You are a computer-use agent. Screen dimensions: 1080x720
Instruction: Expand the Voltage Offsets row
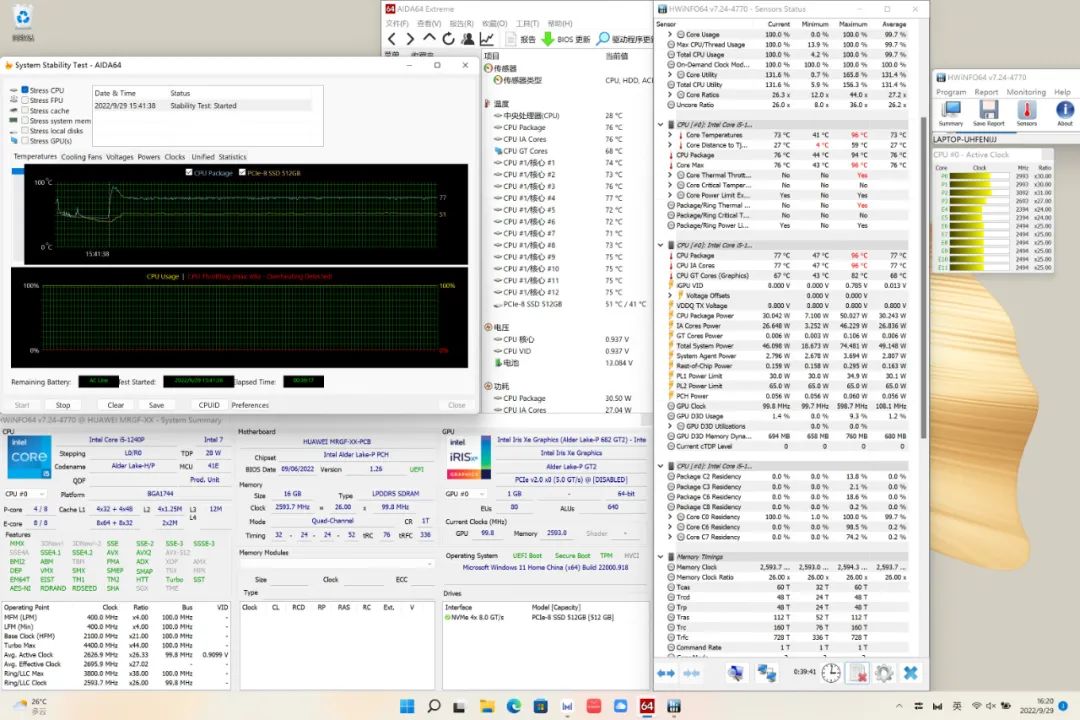click(x=669, y=296)
